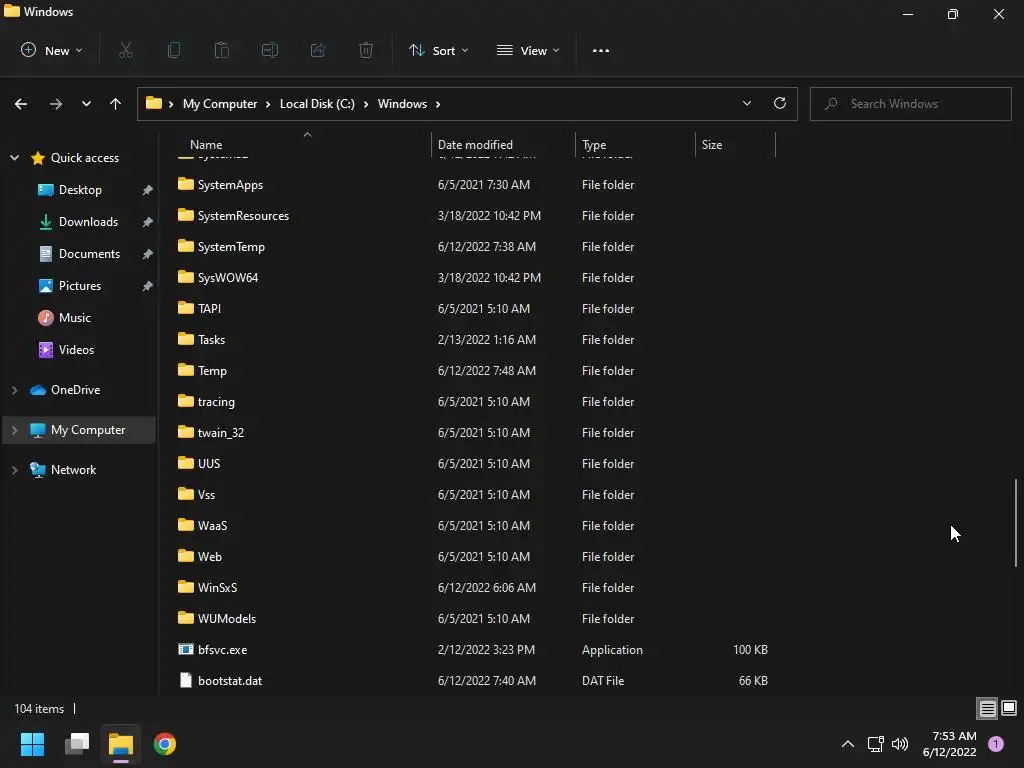Click Local Disk (C:) in the breadcrumb
The width and height of the screenshot is (1024, 768).
317,104
